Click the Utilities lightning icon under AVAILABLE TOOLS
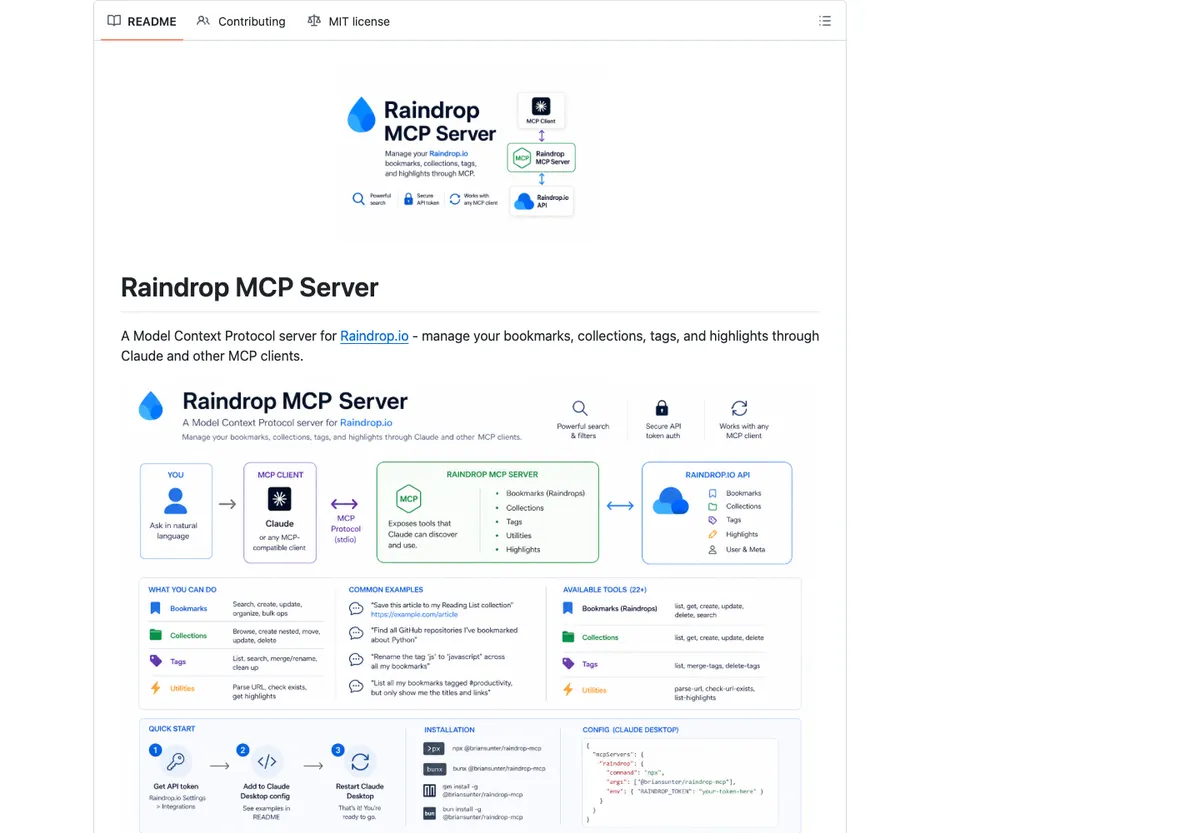 (x=568, y=690)
